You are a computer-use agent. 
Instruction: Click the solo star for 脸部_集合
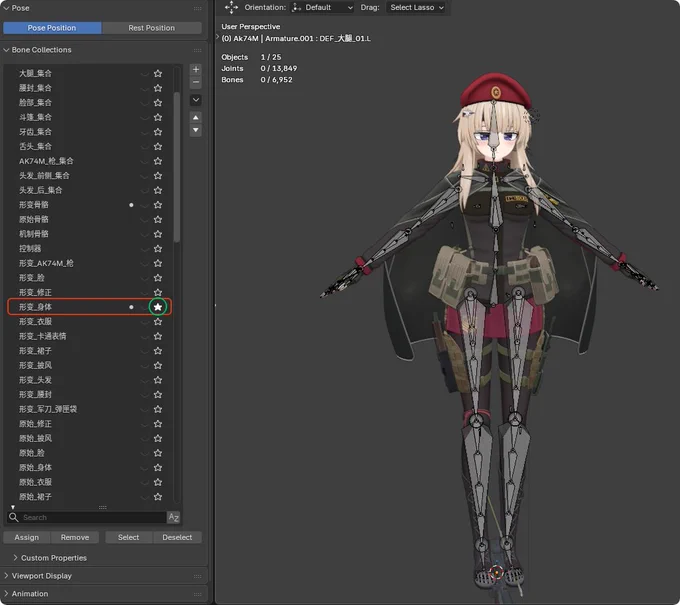[158, 103]
